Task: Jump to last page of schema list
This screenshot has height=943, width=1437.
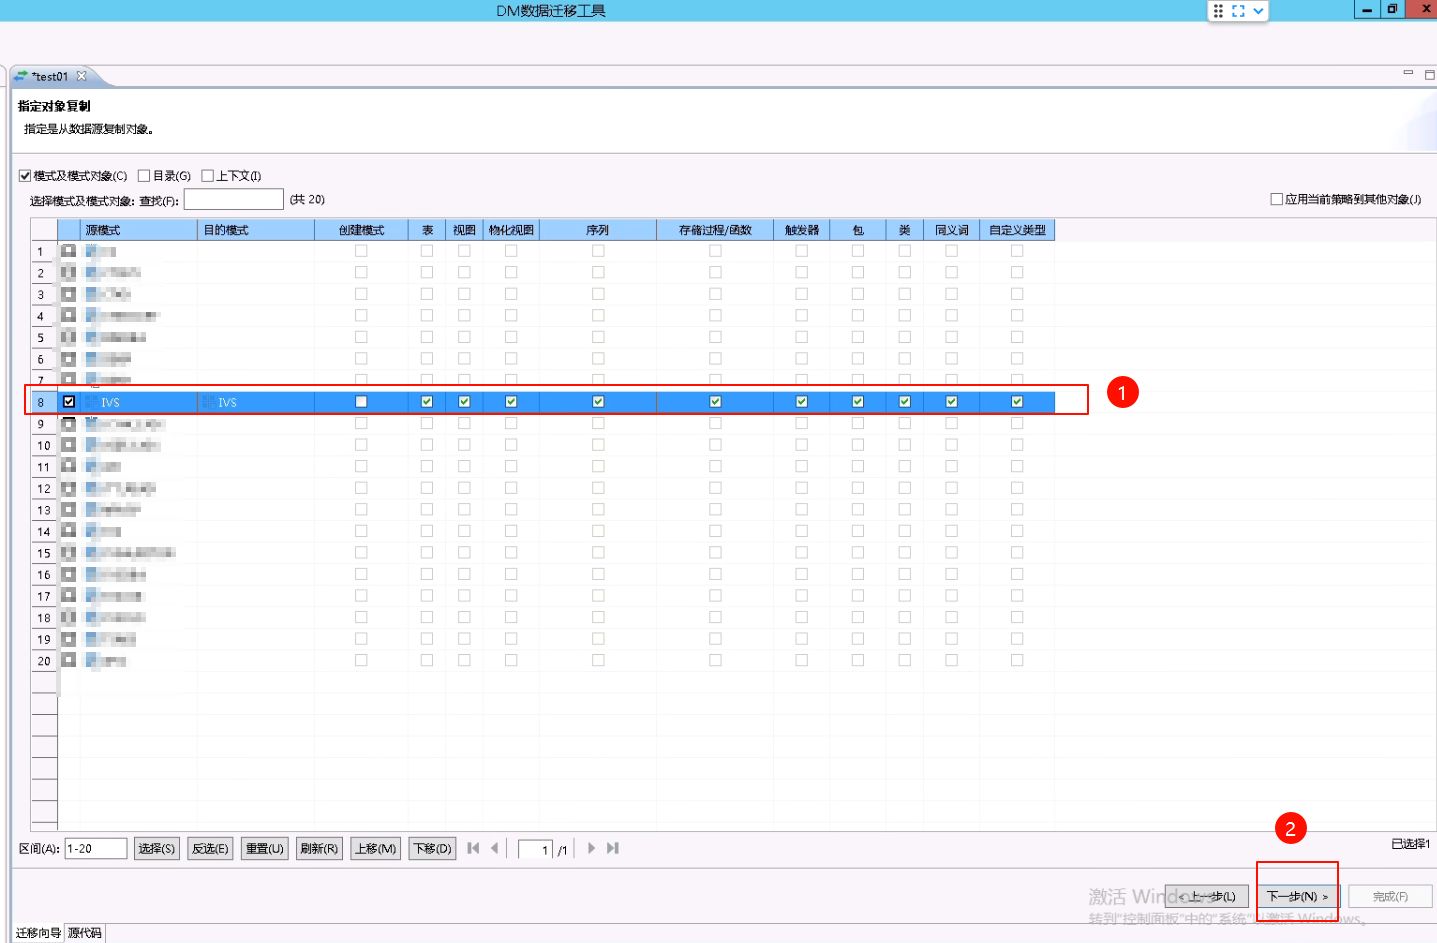Action: (613, 848)
